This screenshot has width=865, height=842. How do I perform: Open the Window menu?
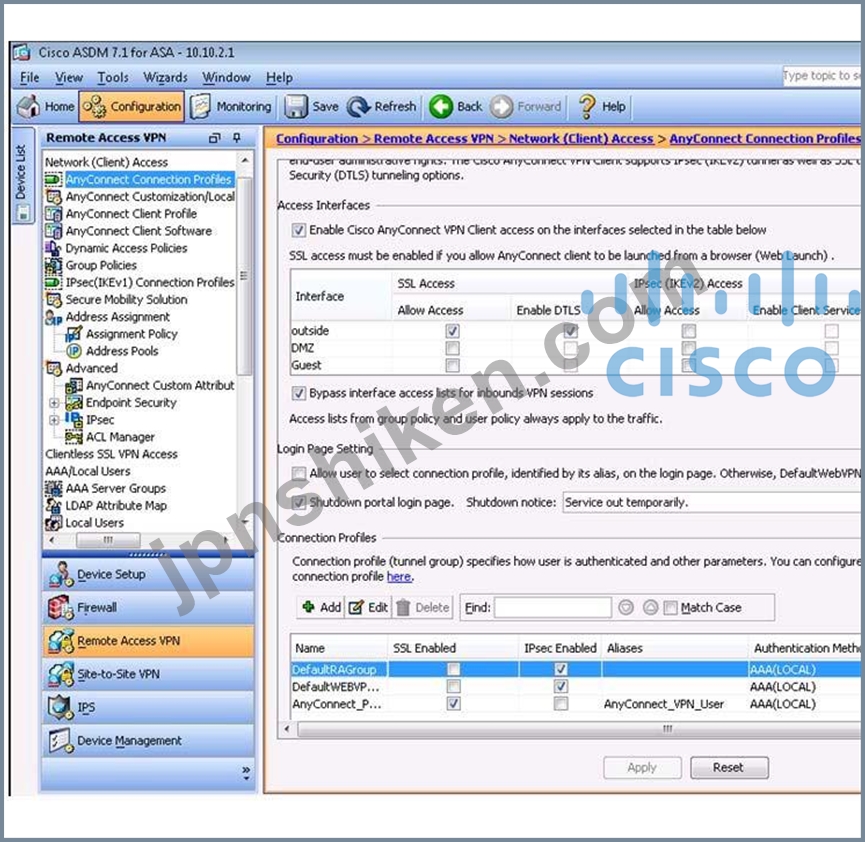[226, 77]
